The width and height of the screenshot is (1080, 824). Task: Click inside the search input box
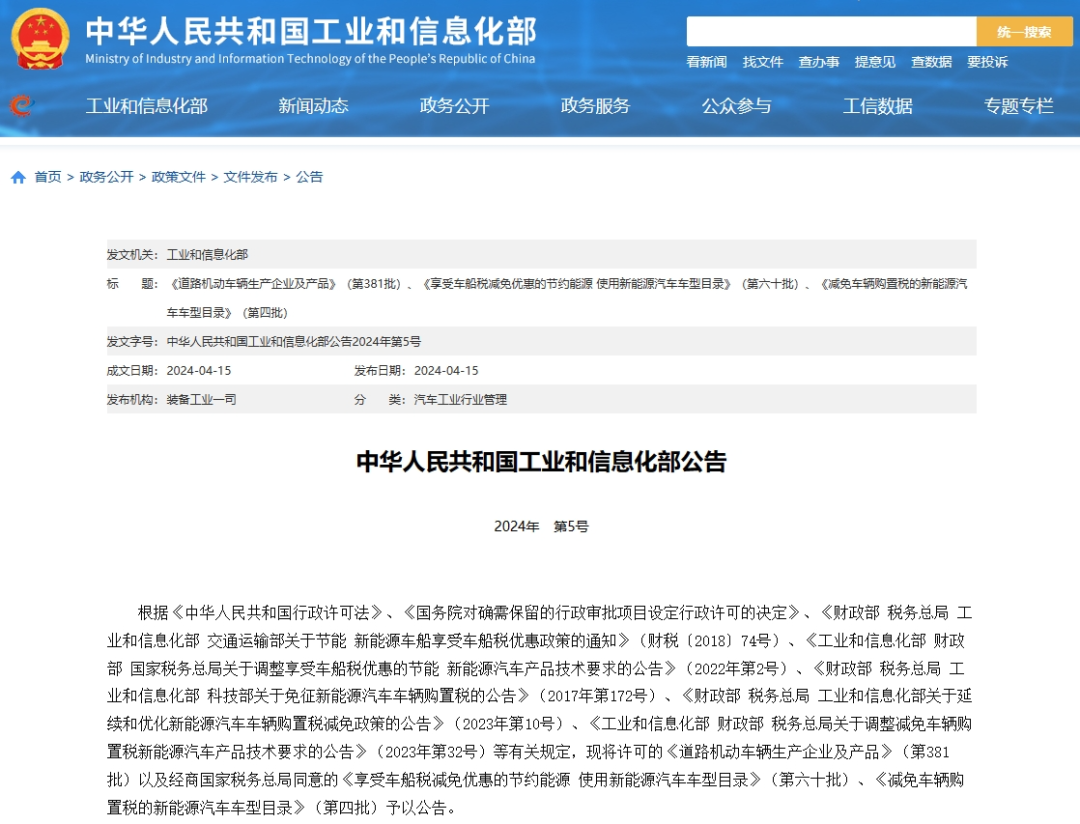[830, 31]
